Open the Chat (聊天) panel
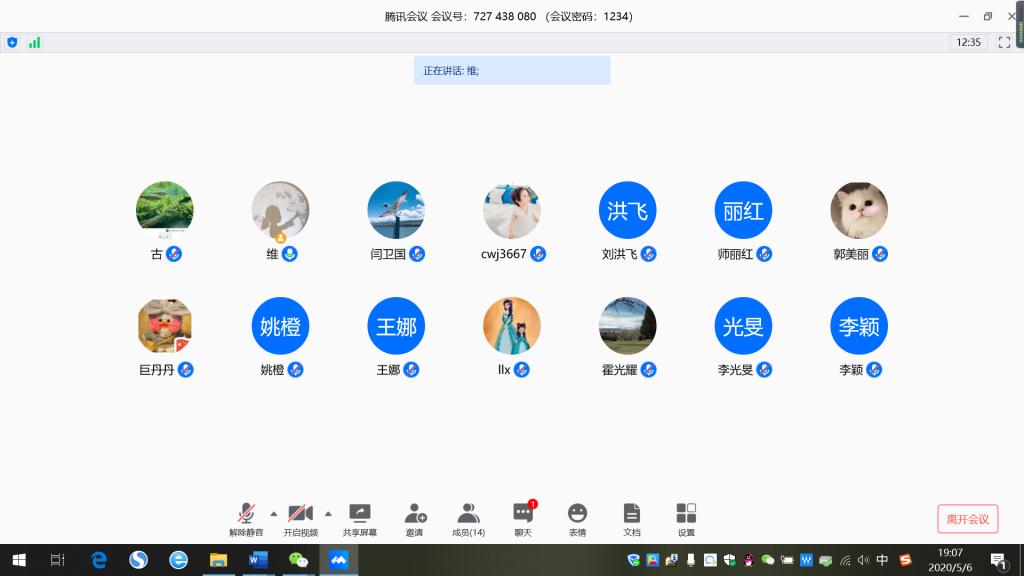 (523, 519)
